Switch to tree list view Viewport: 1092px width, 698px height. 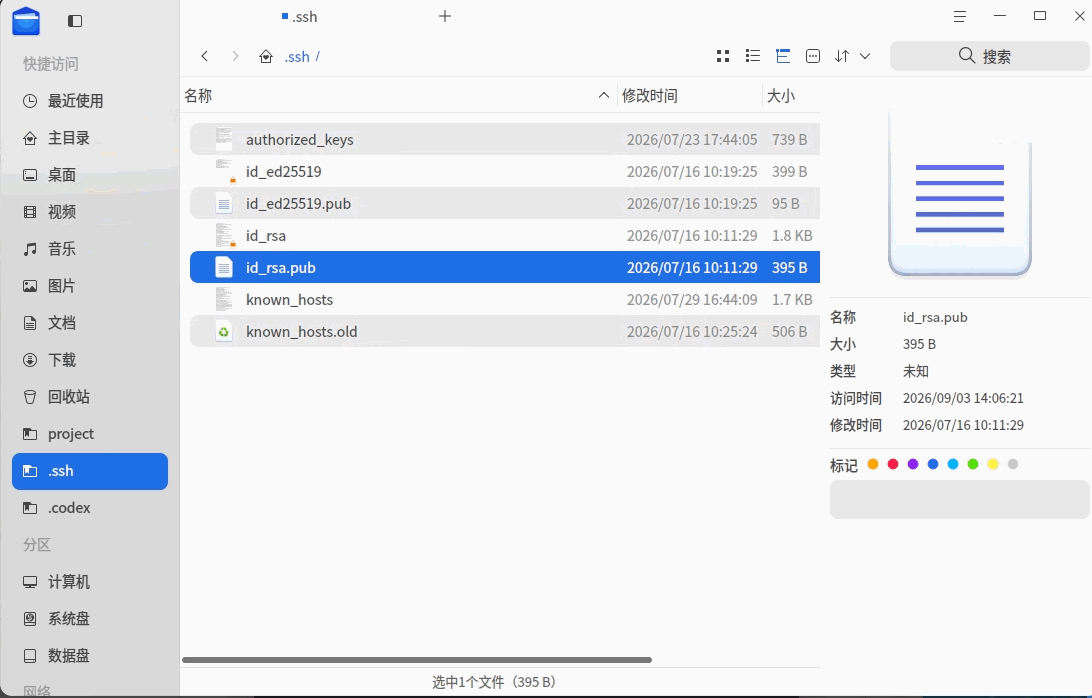pos(783,56)
